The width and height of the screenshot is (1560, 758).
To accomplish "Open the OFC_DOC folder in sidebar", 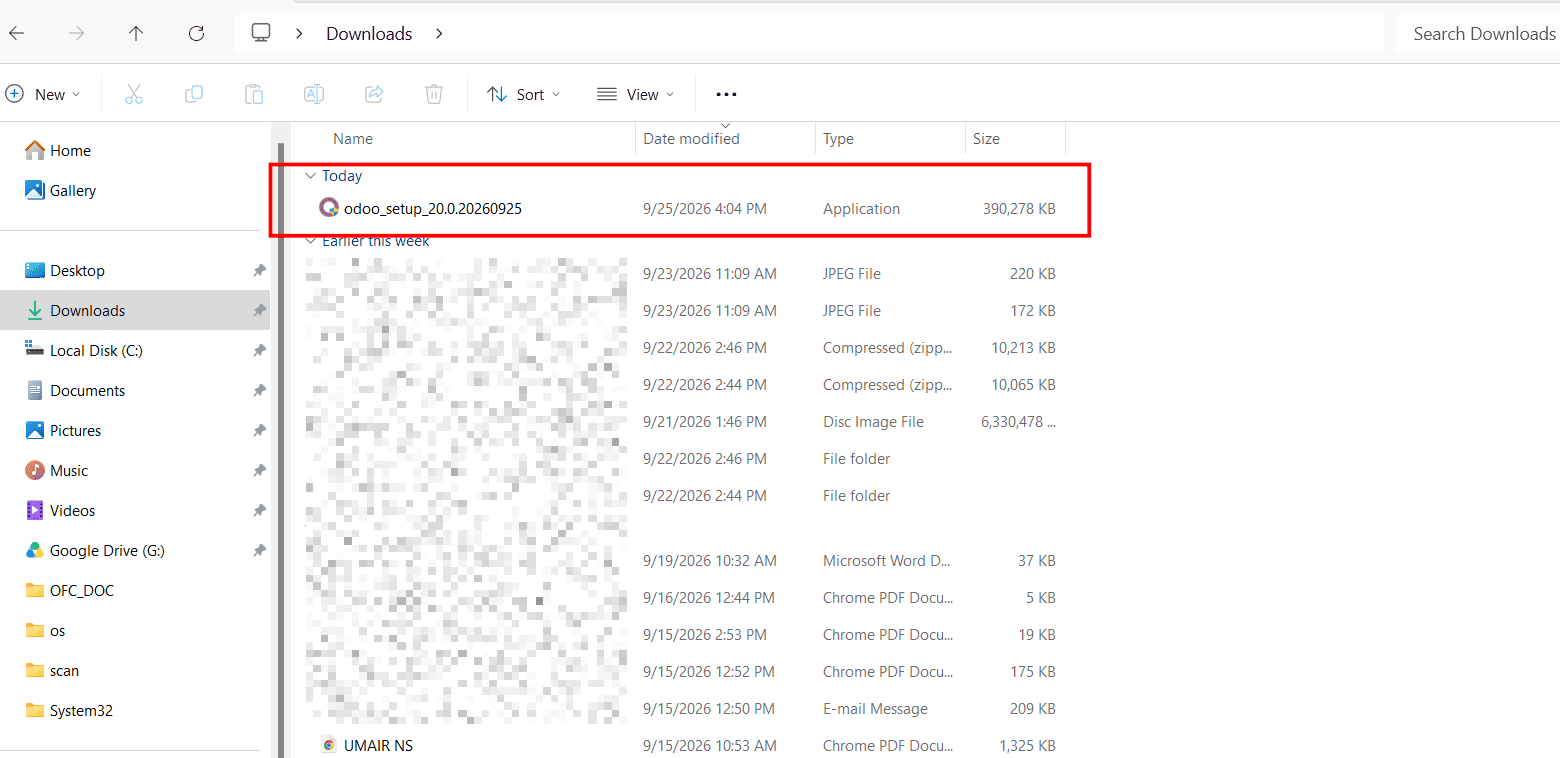I will (x=69, y=590).
